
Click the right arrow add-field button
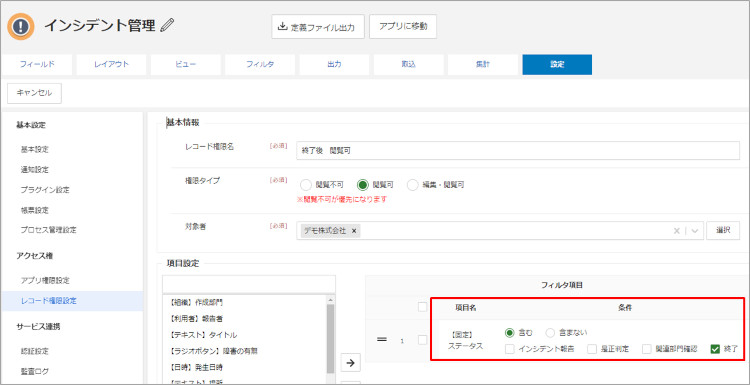(351, 363)
